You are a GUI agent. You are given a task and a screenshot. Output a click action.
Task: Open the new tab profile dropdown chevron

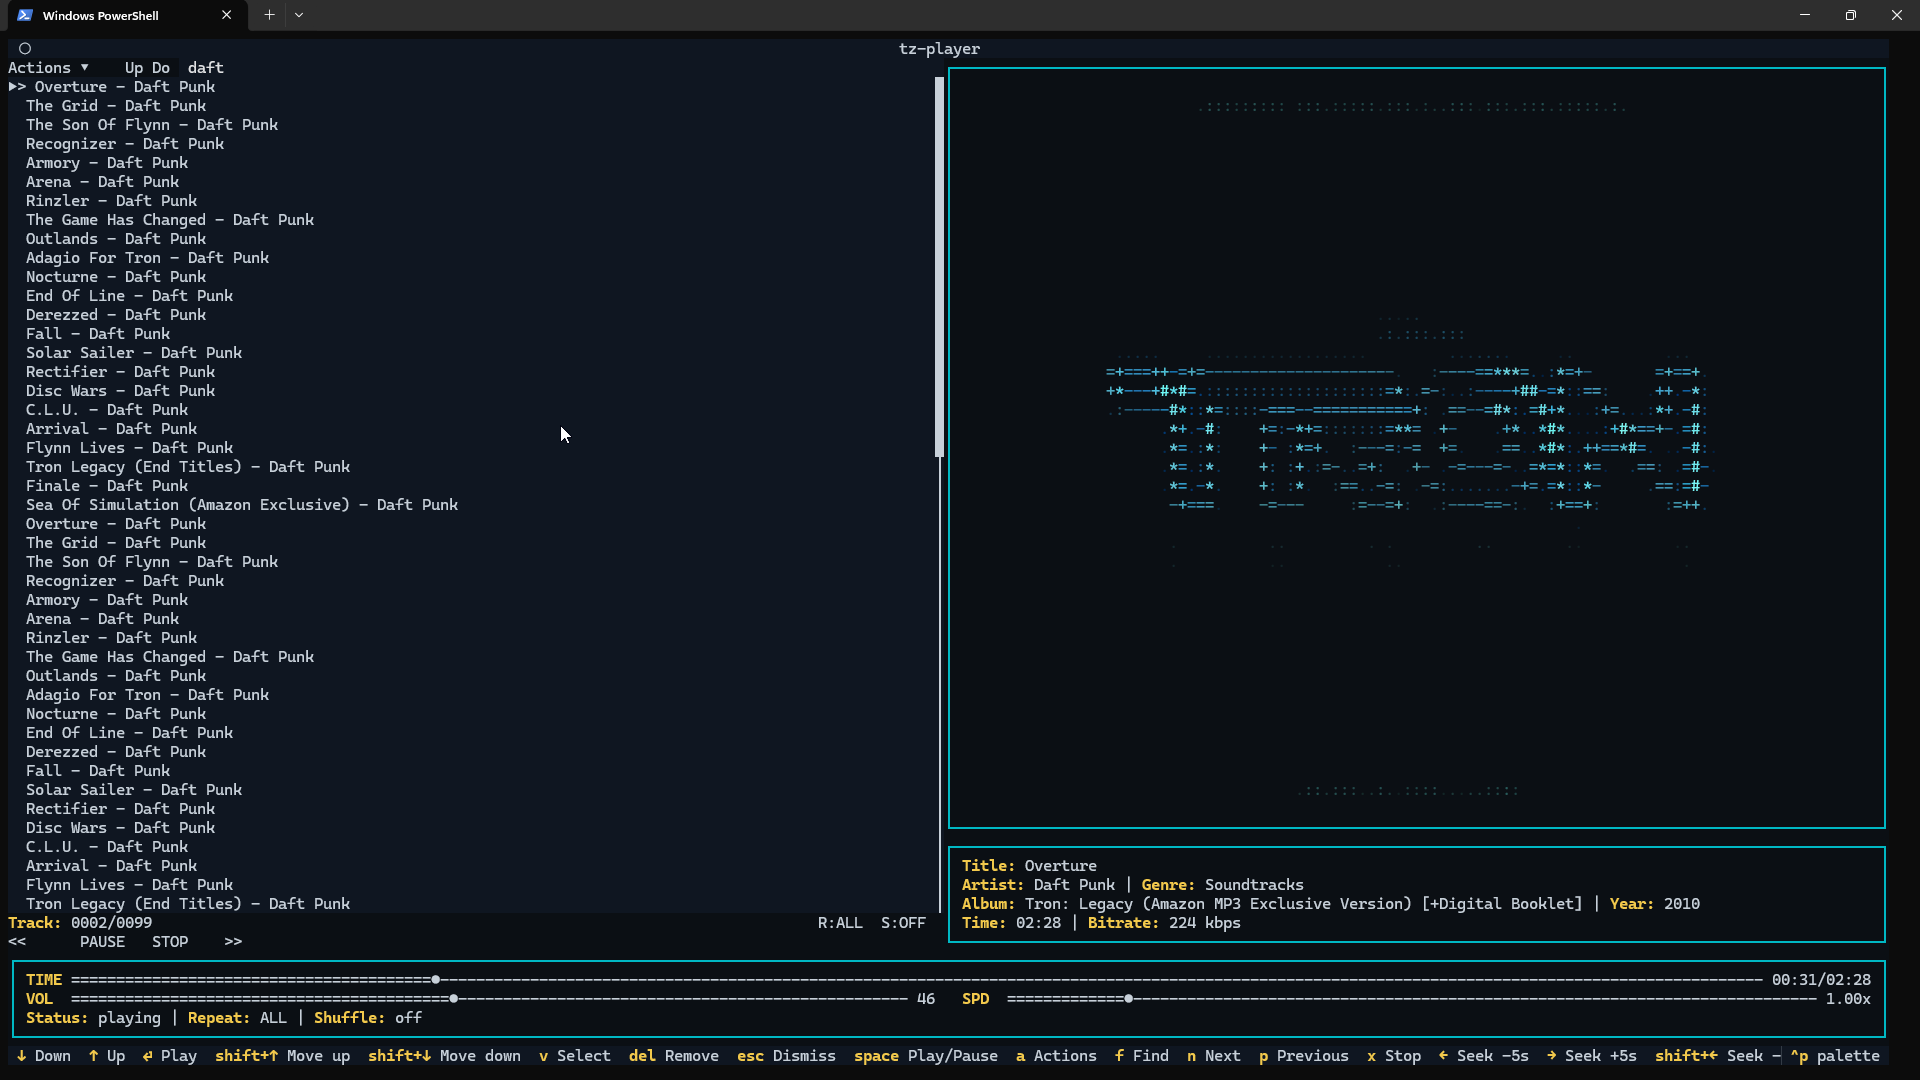click(x=299, y=15)
